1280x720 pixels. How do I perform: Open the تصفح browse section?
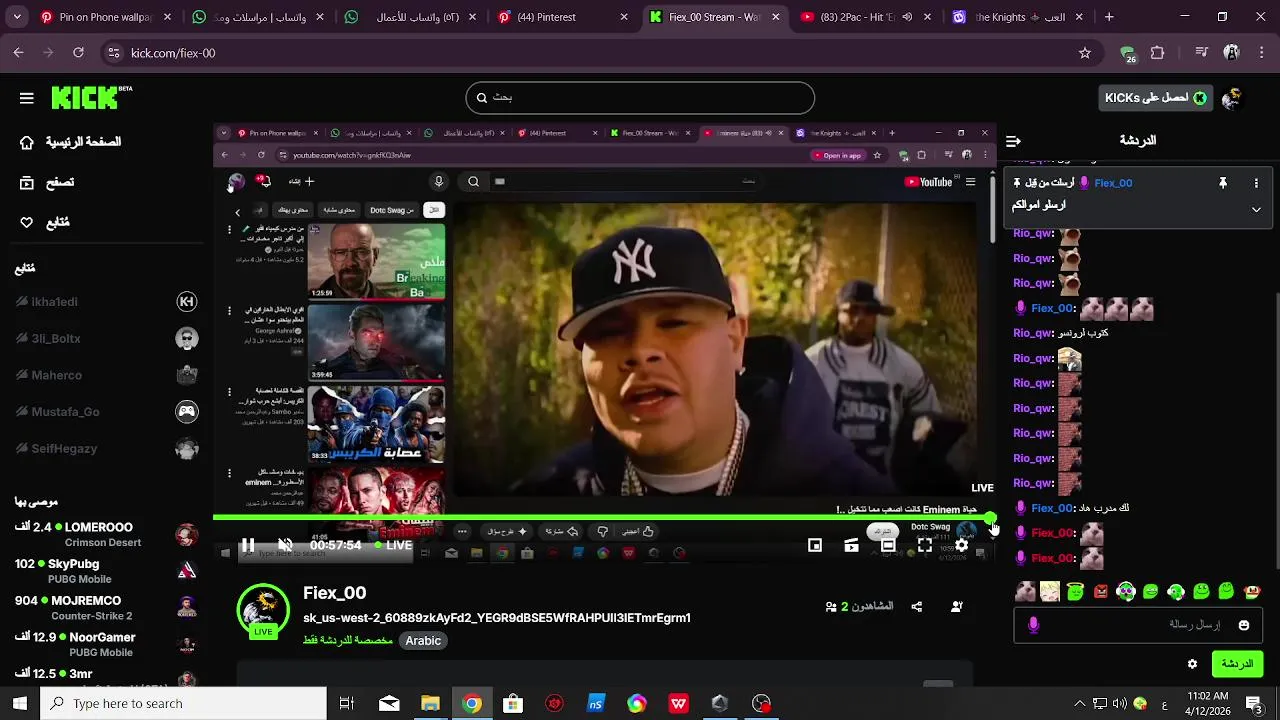[47, 182]
